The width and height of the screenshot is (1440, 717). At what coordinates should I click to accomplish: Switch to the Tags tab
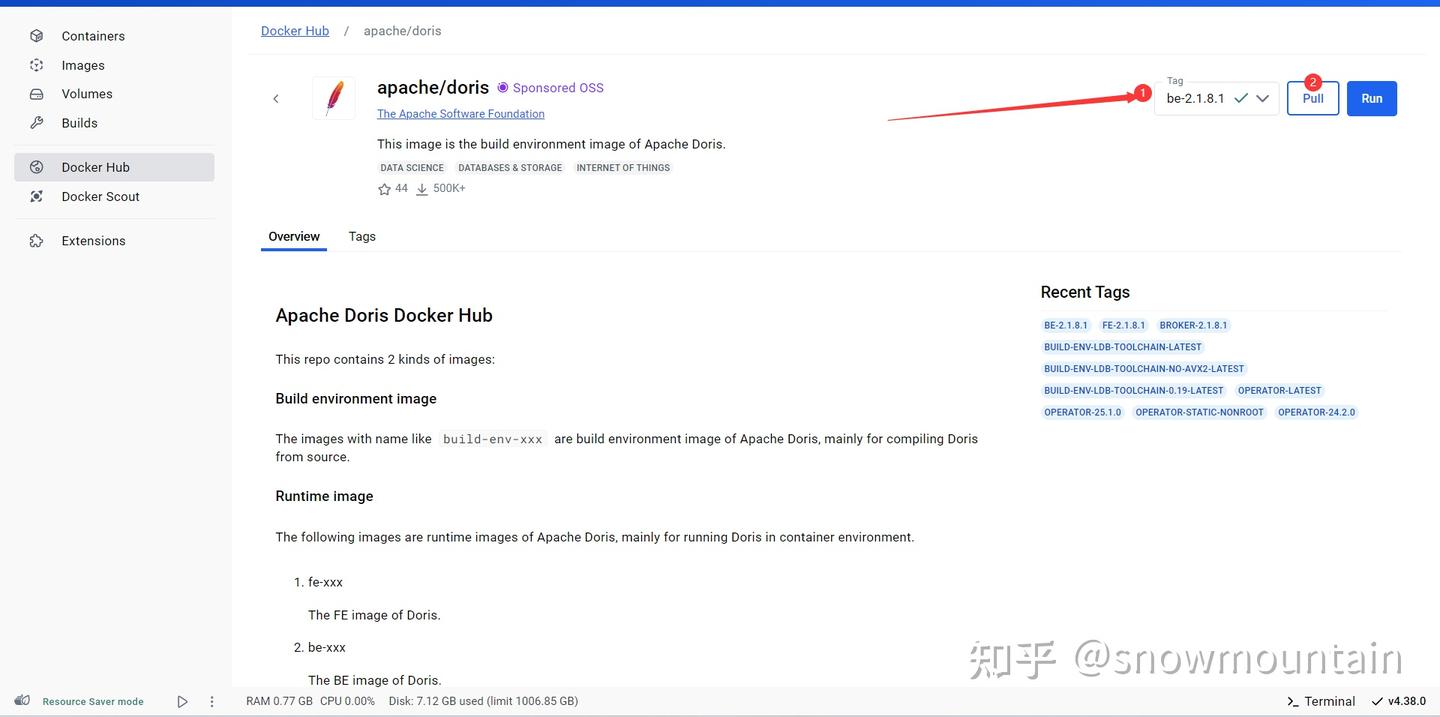tap(362, 236)
